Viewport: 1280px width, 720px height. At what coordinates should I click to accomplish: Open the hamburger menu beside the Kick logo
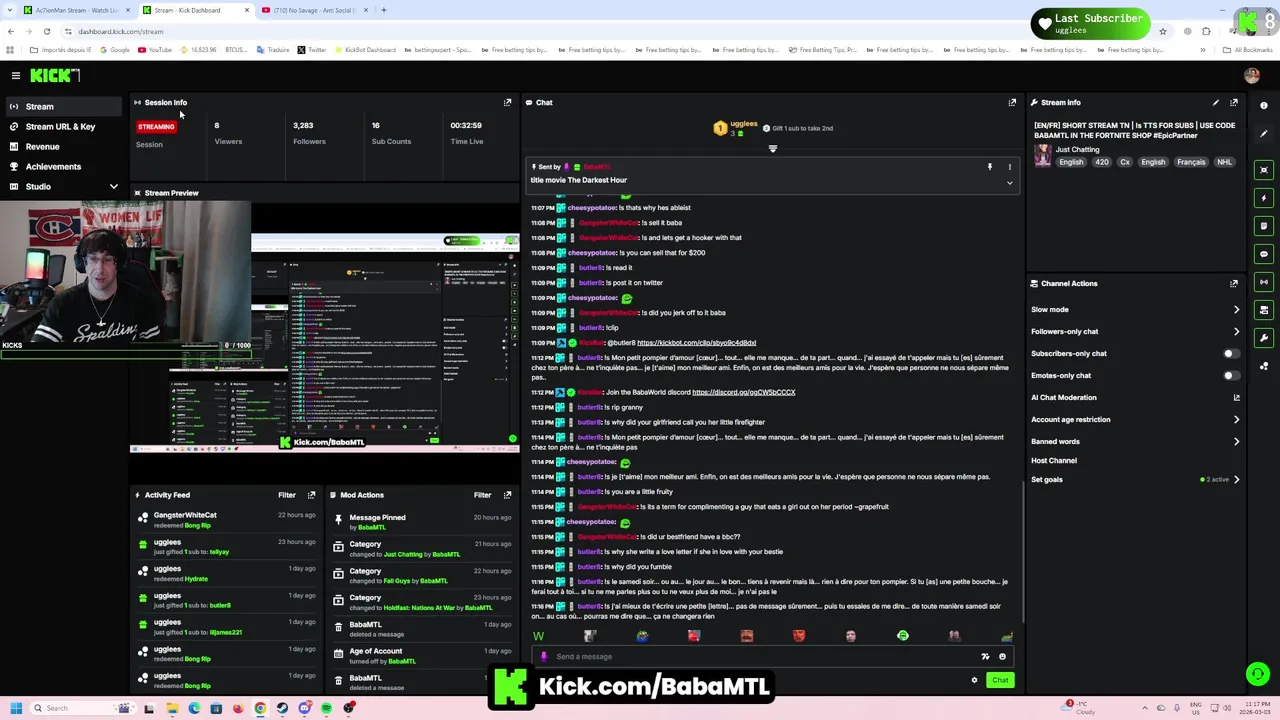point(15,76)
